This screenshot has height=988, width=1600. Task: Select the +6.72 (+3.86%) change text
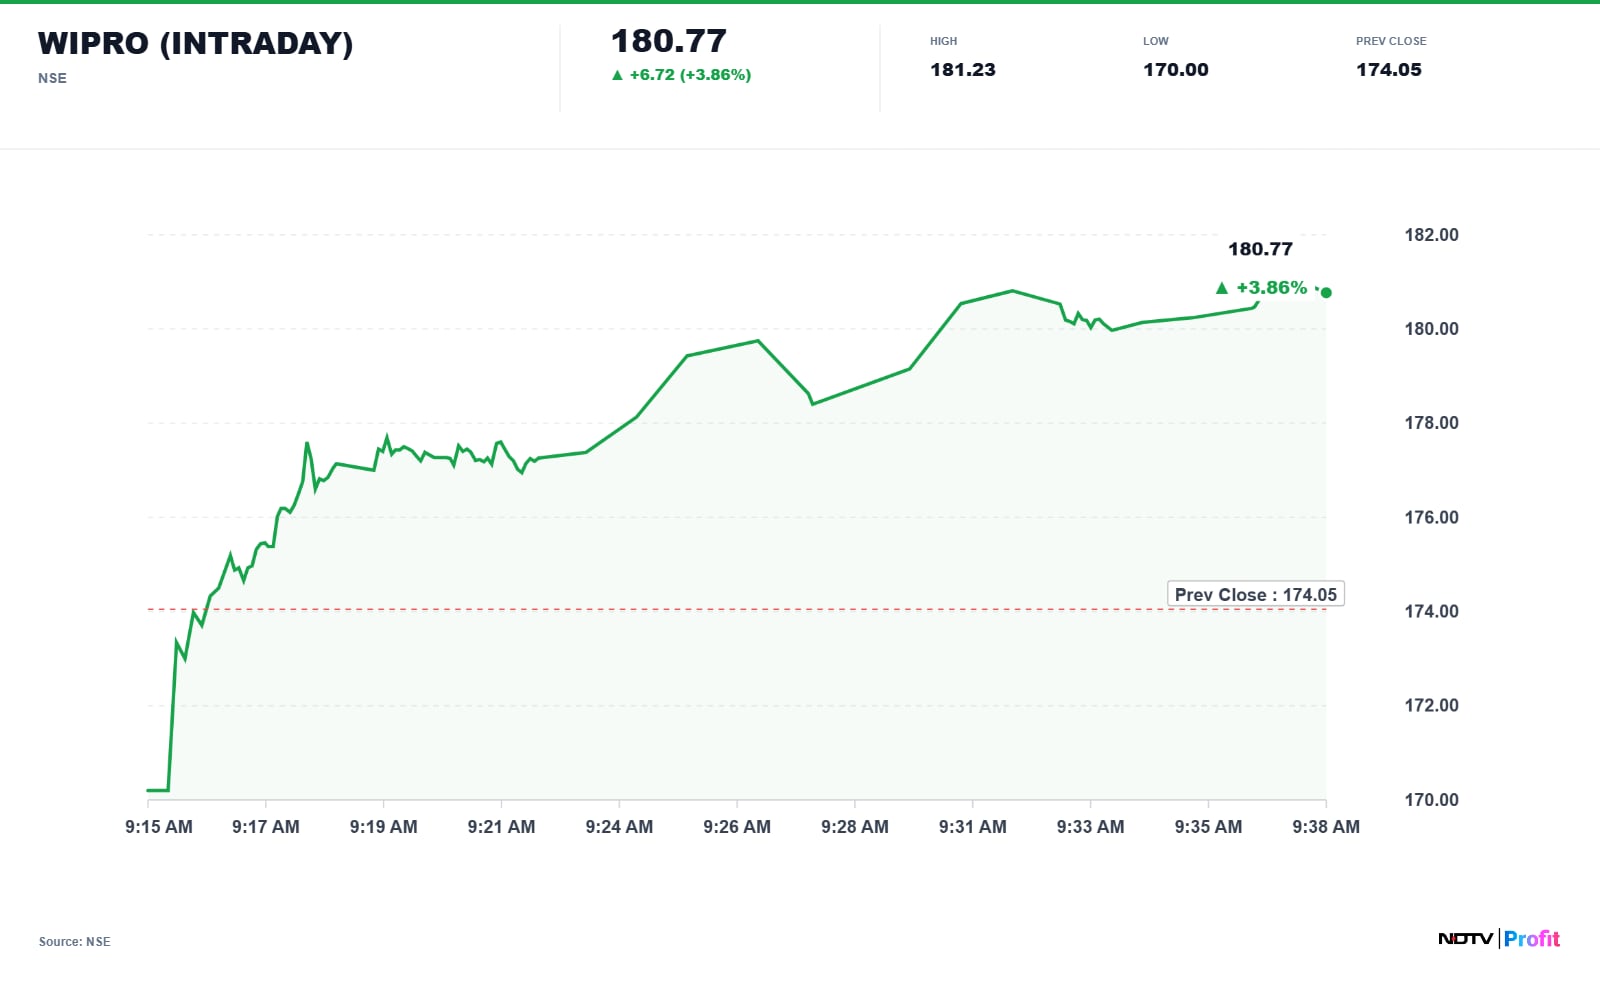pyautogui.click(x=690, y=75)
